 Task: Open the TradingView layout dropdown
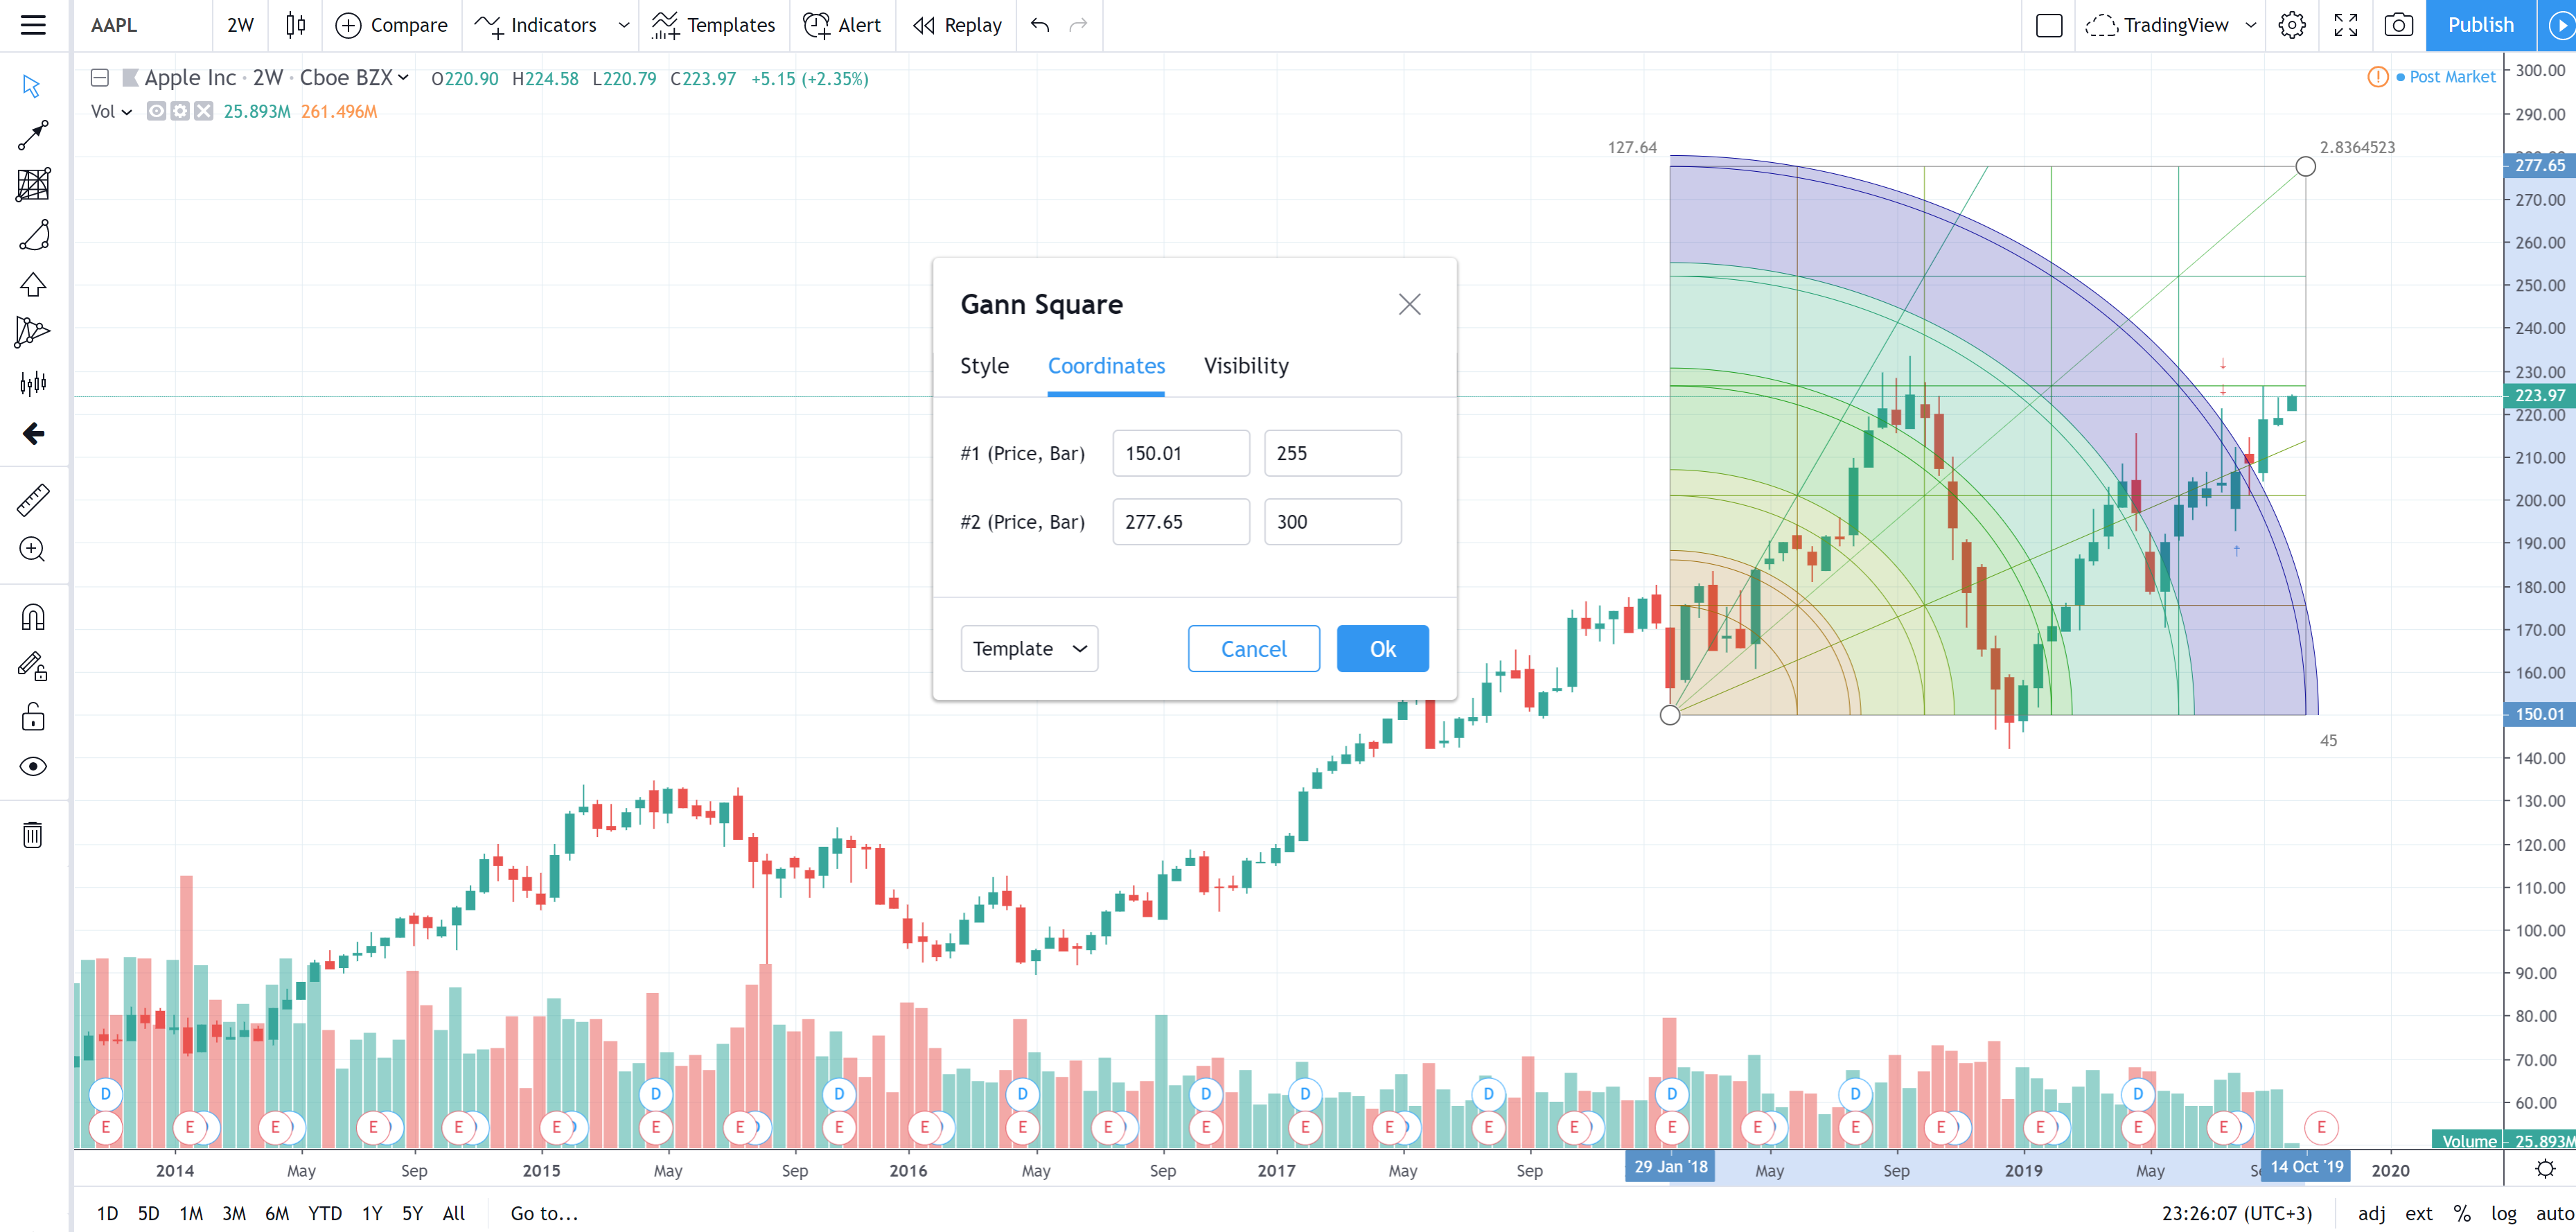point(2251,25)
